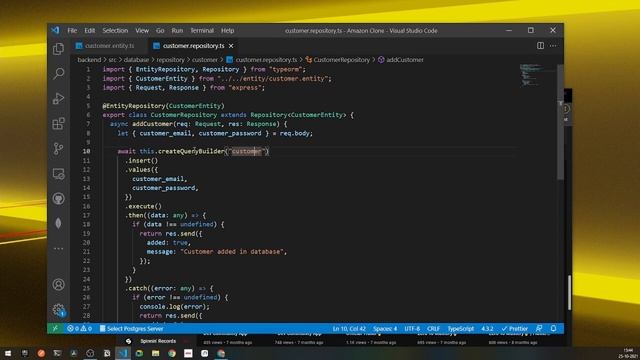
Task: Open the editor More Actions ellipsis
Action: coord(553,46)
